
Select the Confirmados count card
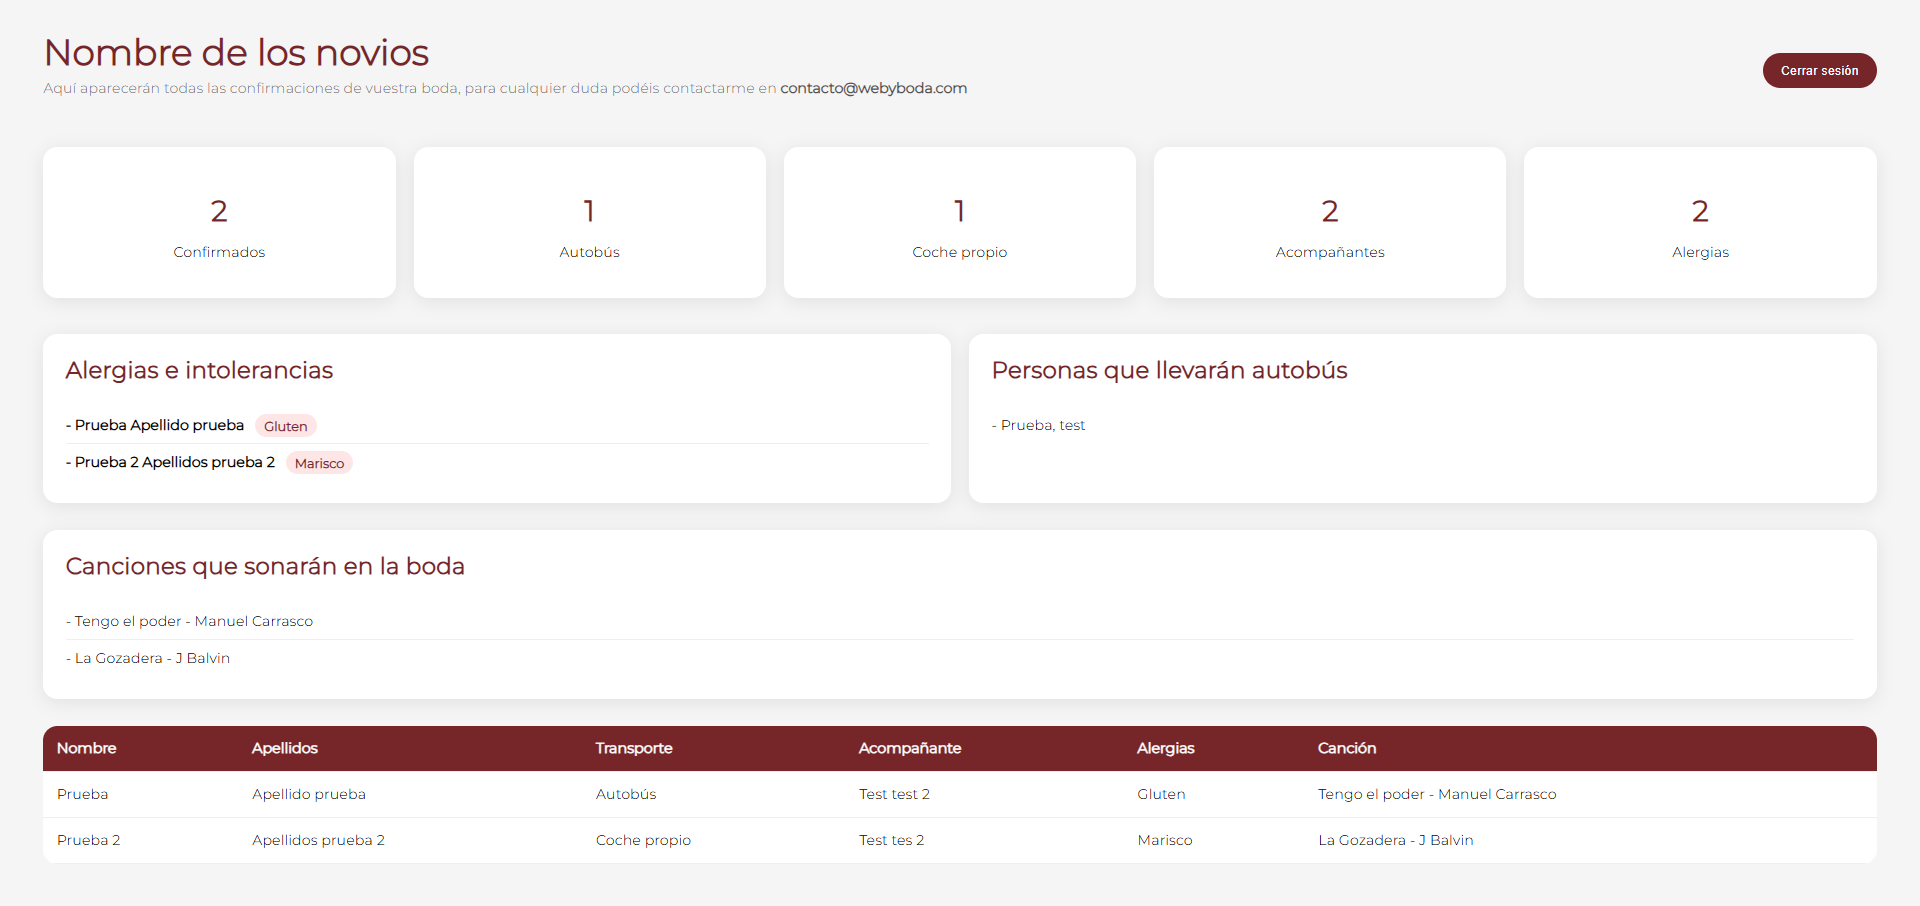(219, 222)
